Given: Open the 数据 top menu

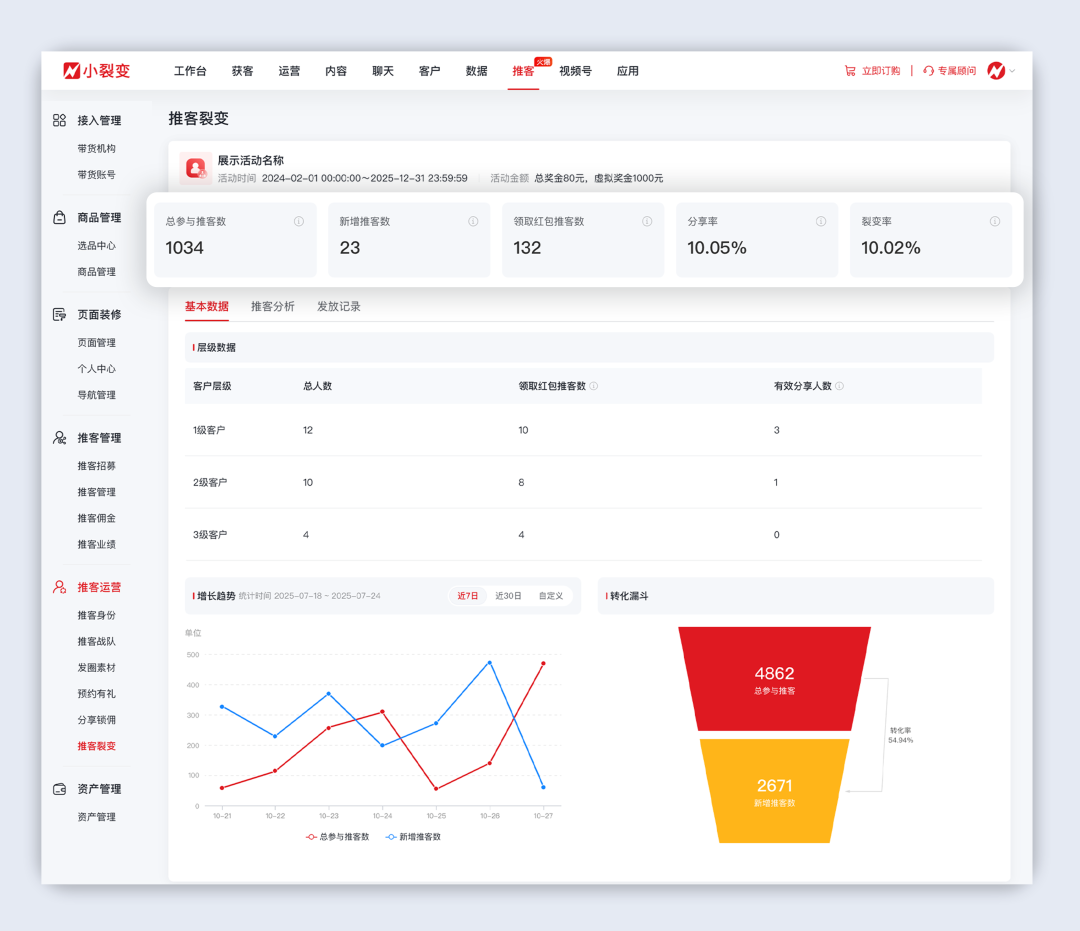Looking at the screenshot, I should click(476, 71).
